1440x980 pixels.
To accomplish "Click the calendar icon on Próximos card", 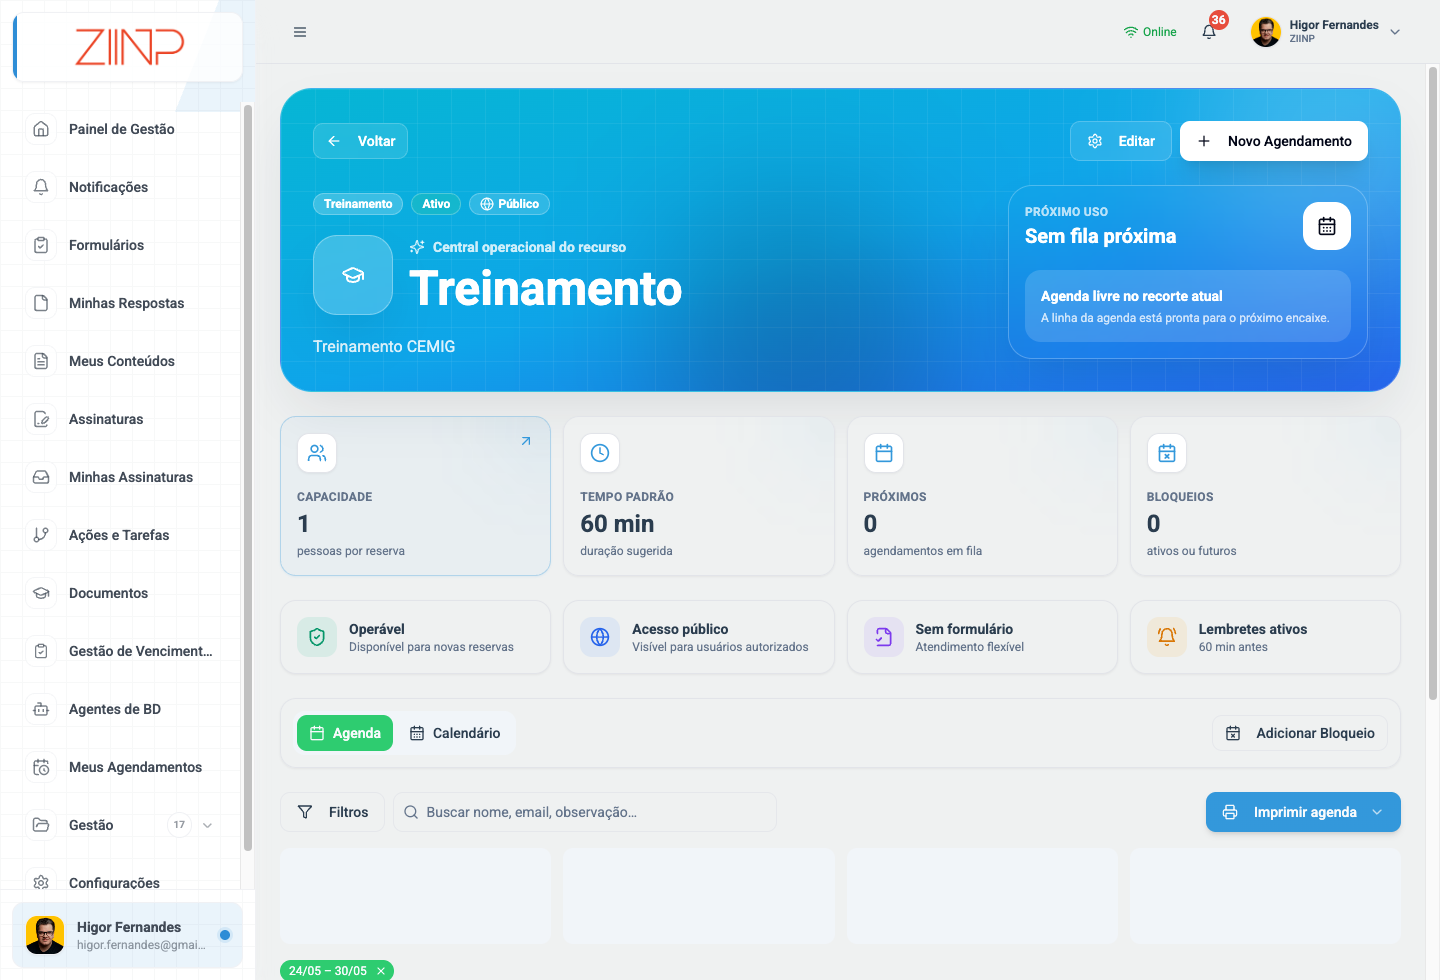I will coord(884,453).
